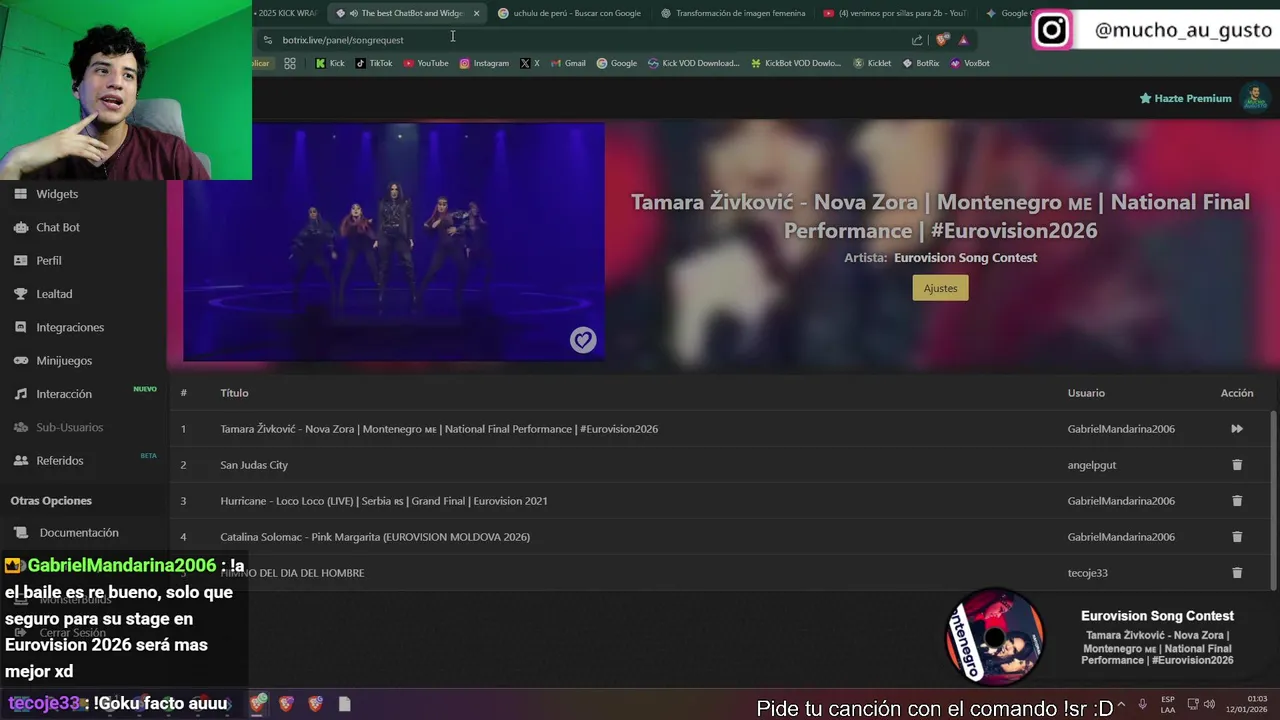Screen dimensions: 1280x720
Task: Open the Ajustes settings button
Action: click(940, 288)
